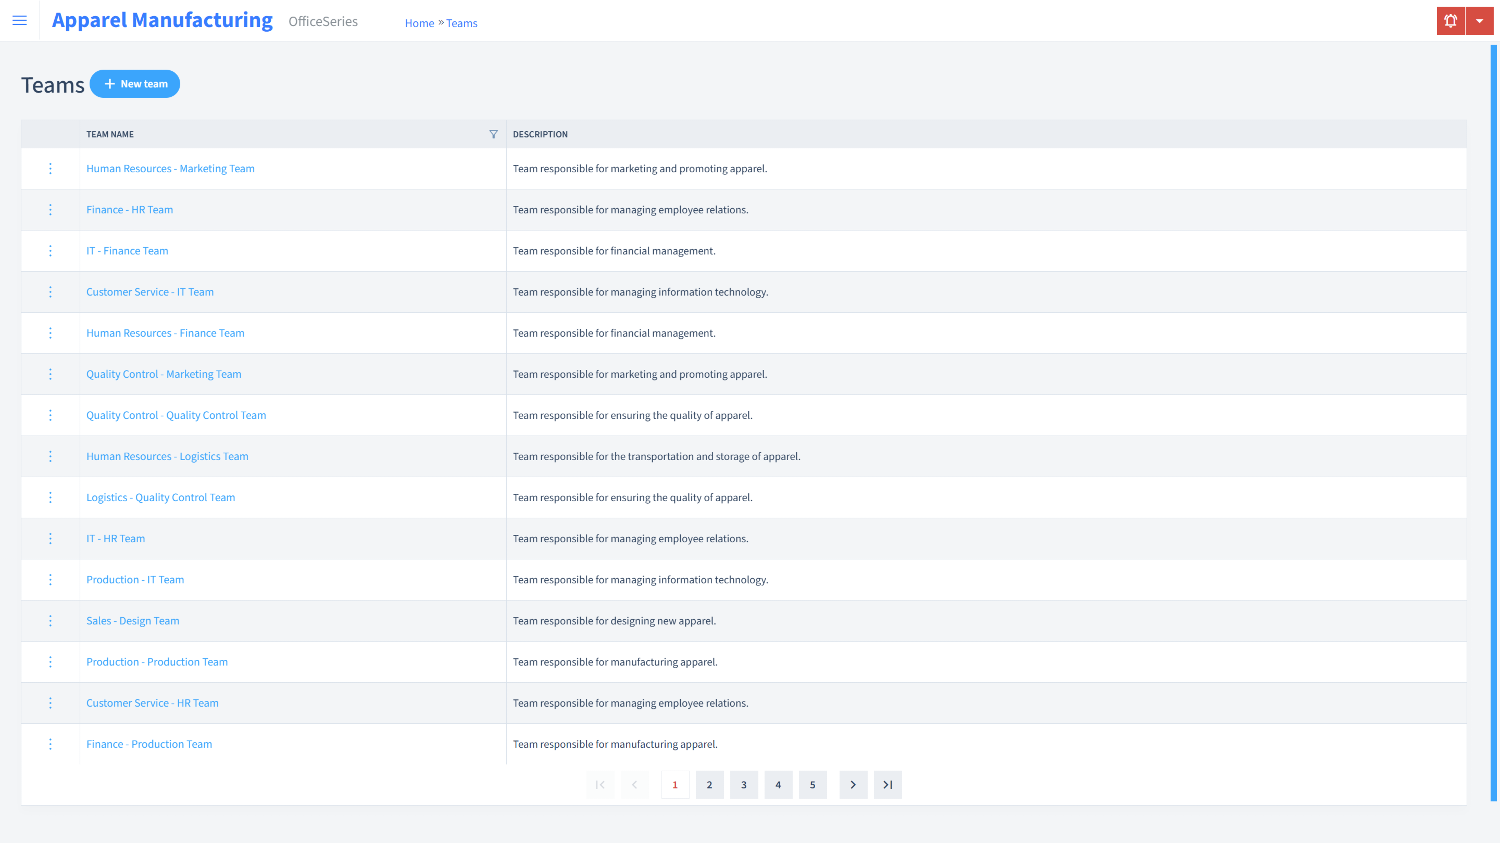The image size is (1500, 843).
Task: Open row actions for Finance - HR Team
Action: (x=50, y=210)
